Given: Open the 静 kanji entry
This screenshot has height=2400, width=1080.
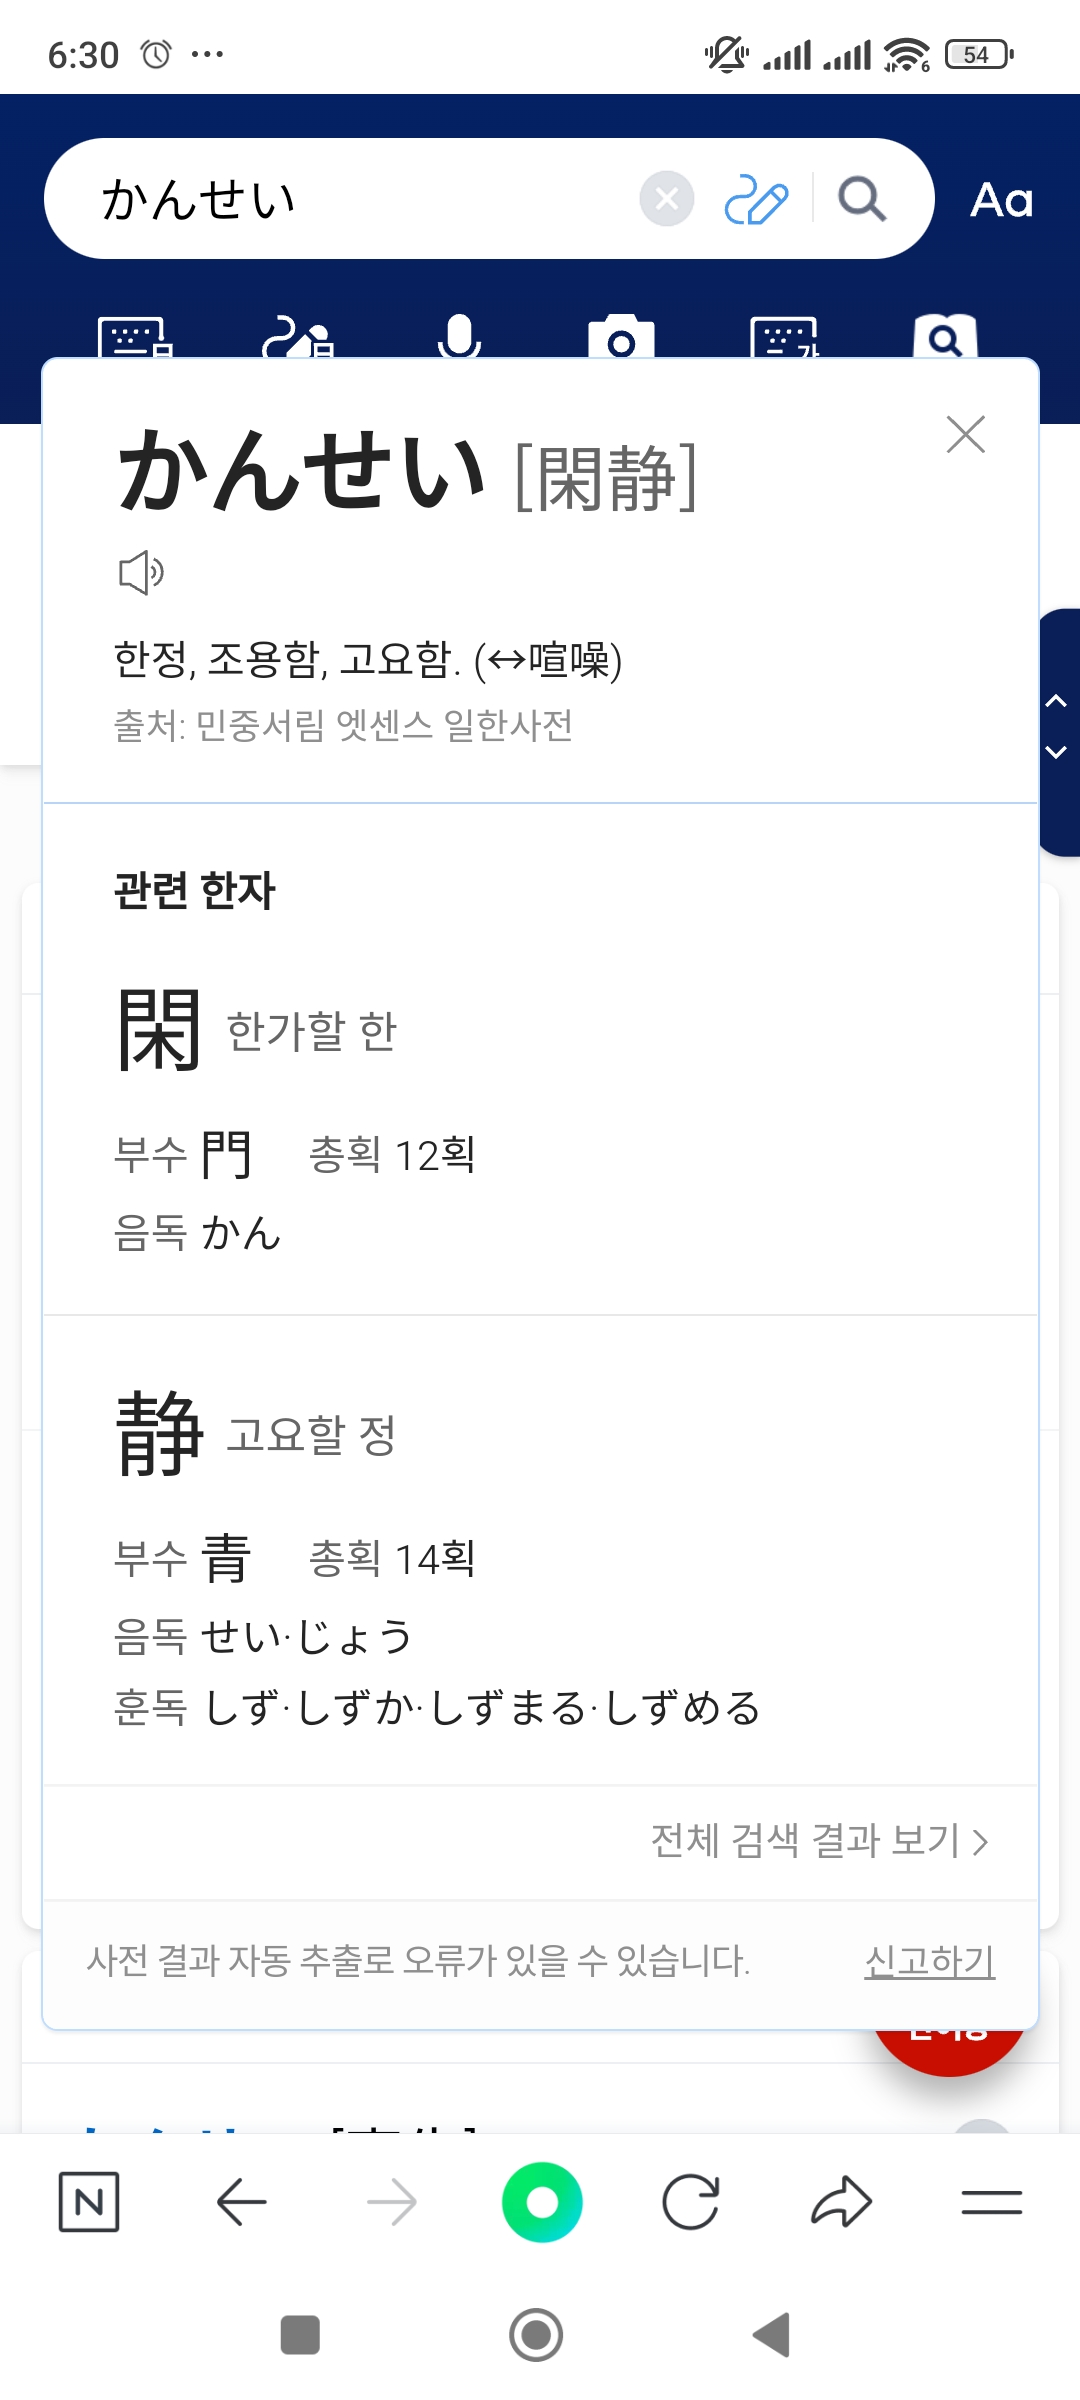Looking at the screenshot, I should [160, 1433].
